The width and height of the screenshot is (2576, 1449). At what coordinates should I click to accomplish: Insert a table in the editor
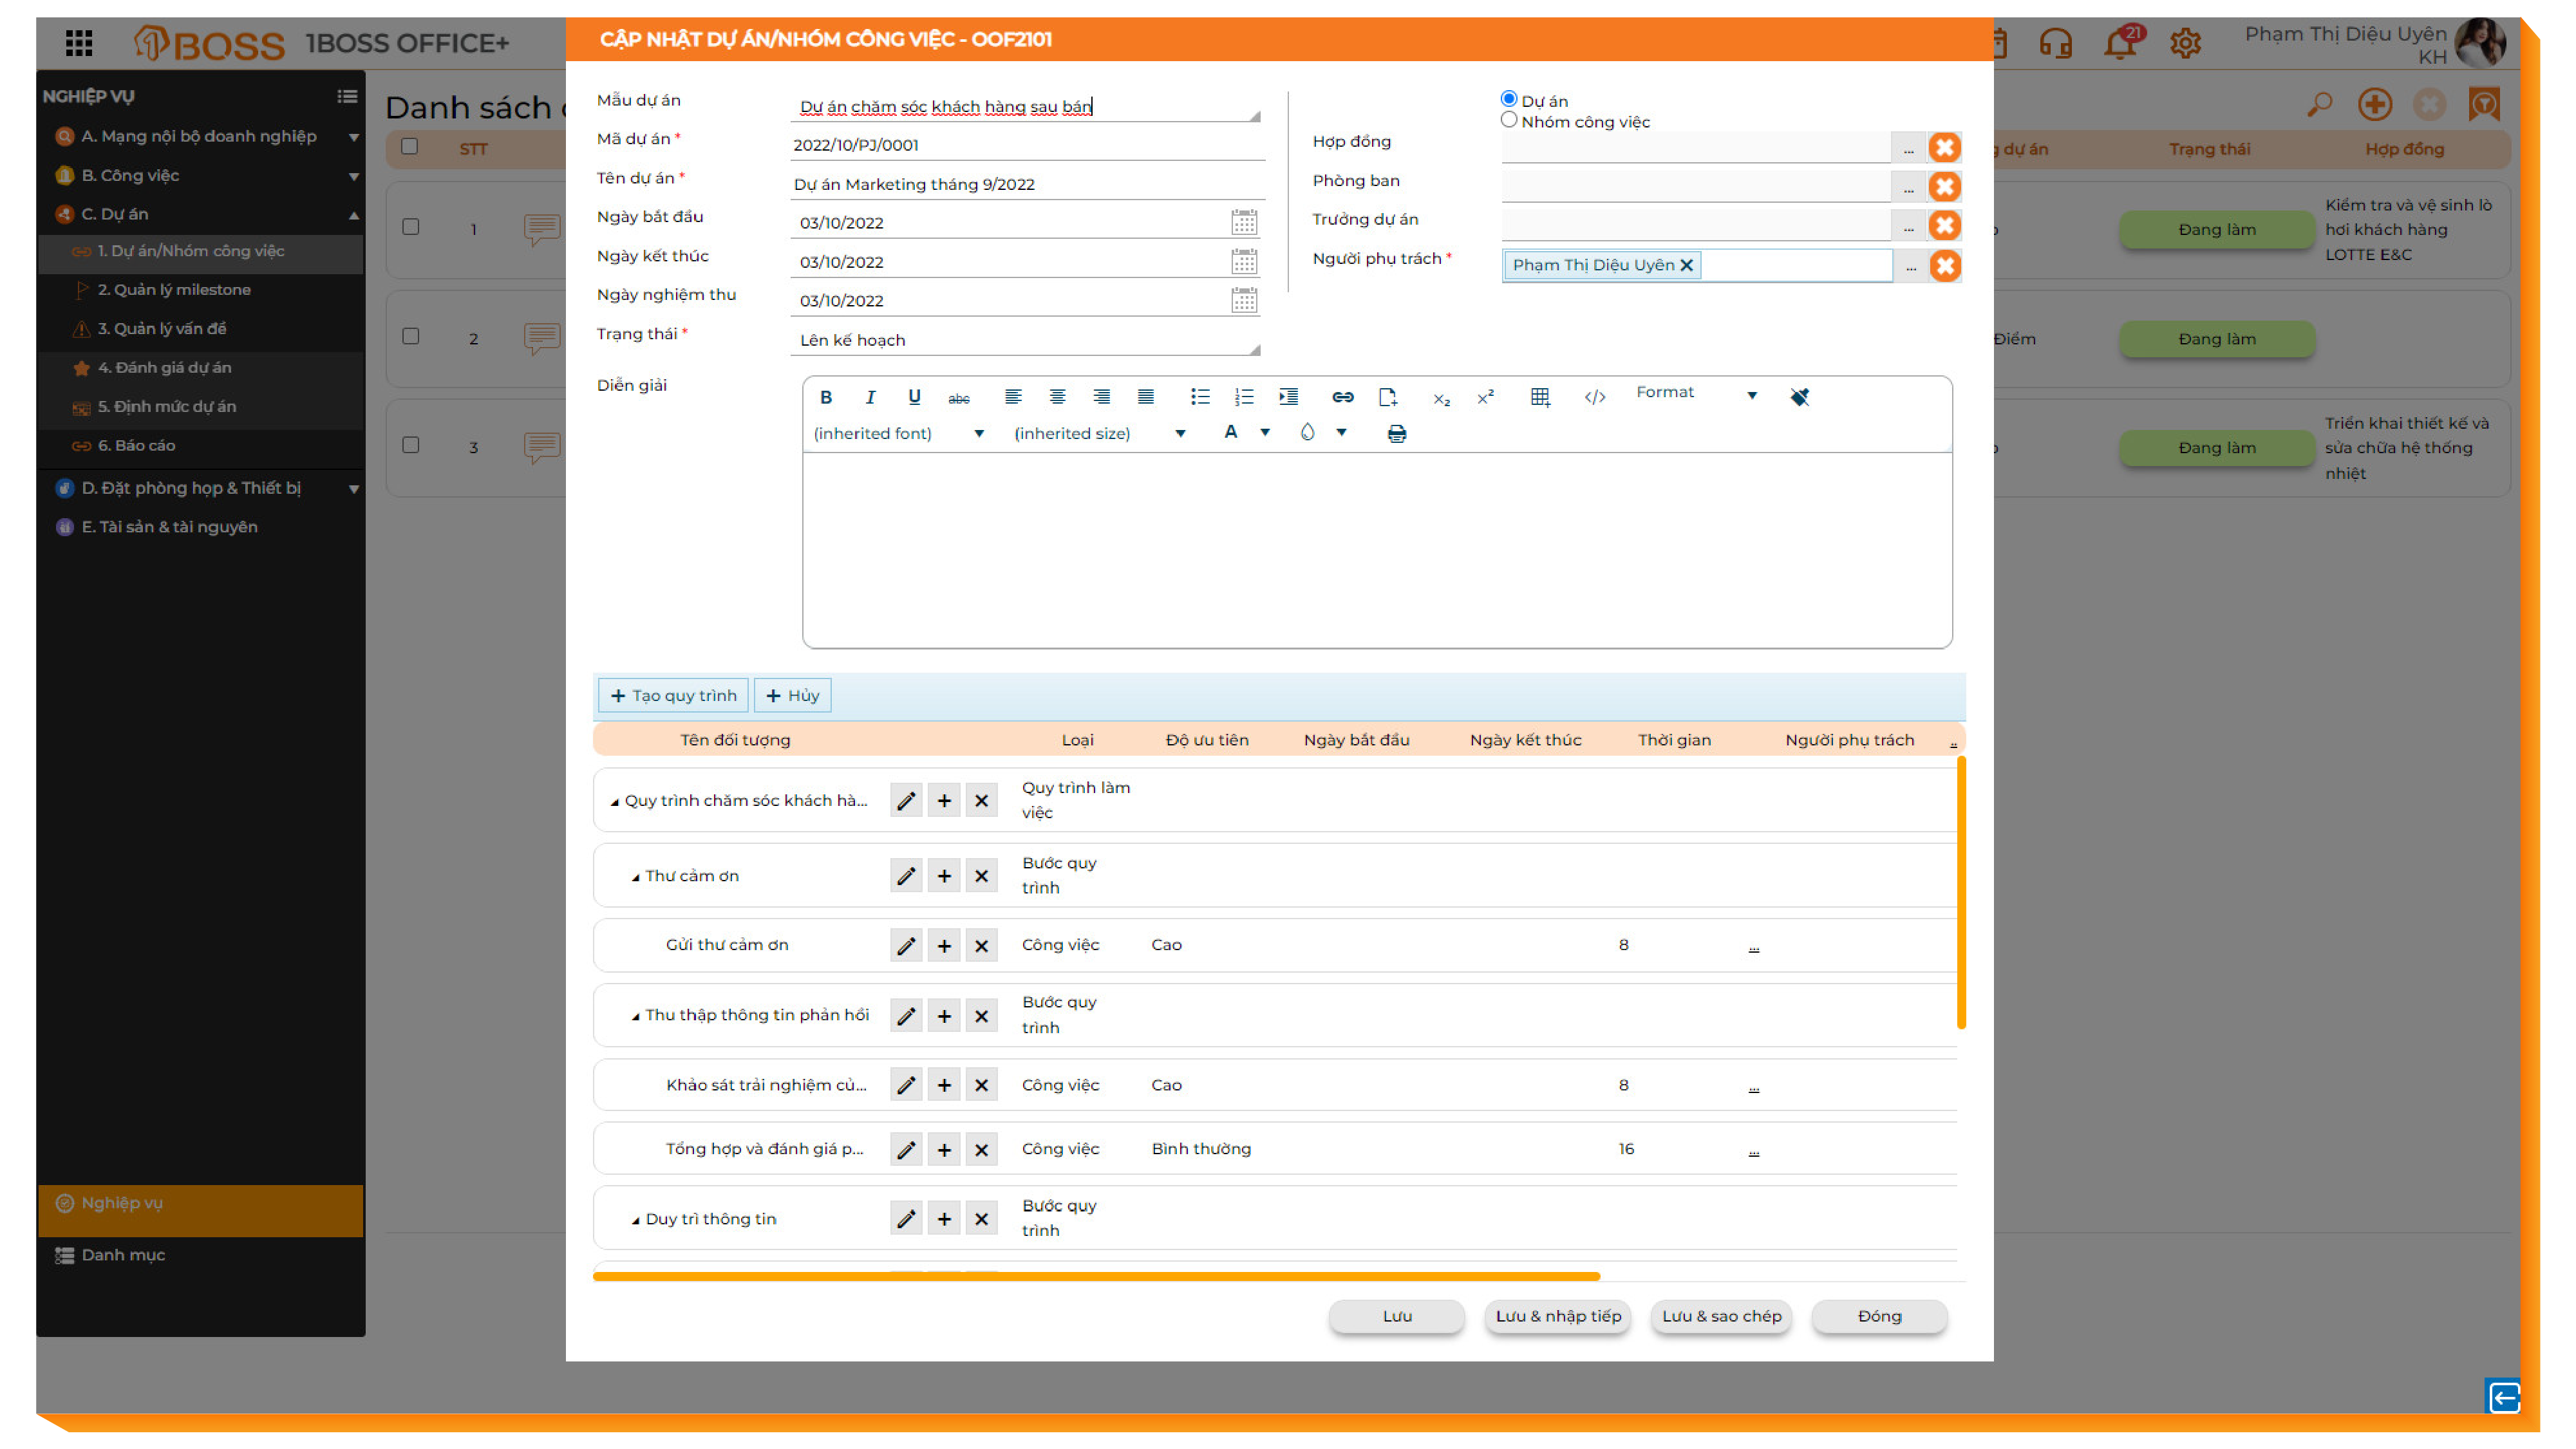coord(1540,397)
